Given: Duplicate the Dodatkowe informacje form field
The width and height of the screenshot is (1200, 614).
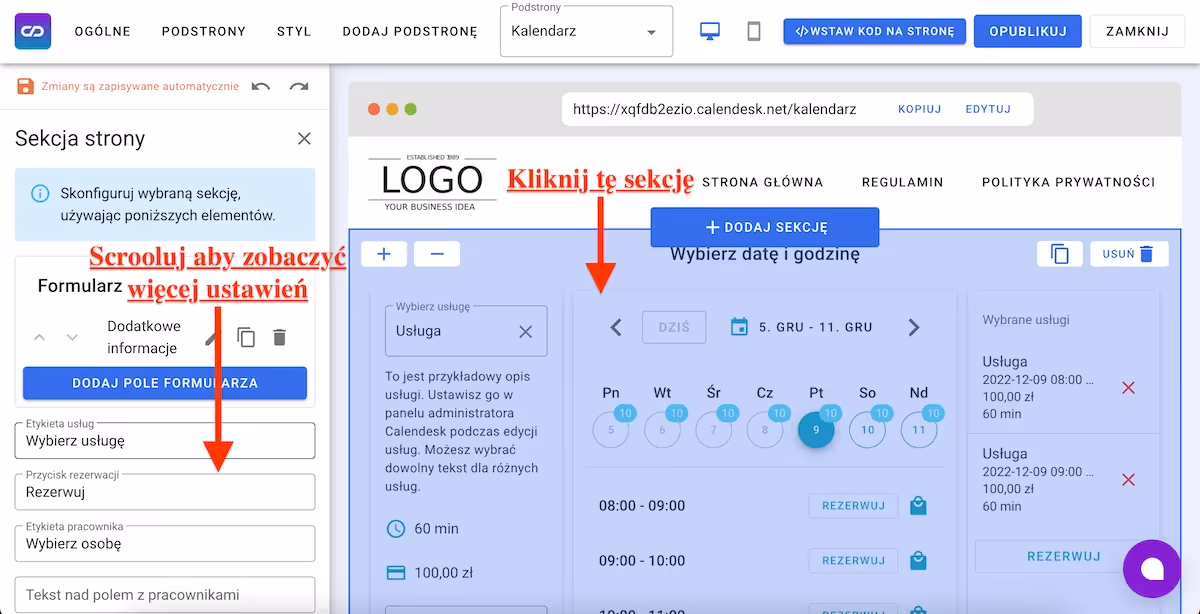Looking at the screenshot, I should click(246, 337).
